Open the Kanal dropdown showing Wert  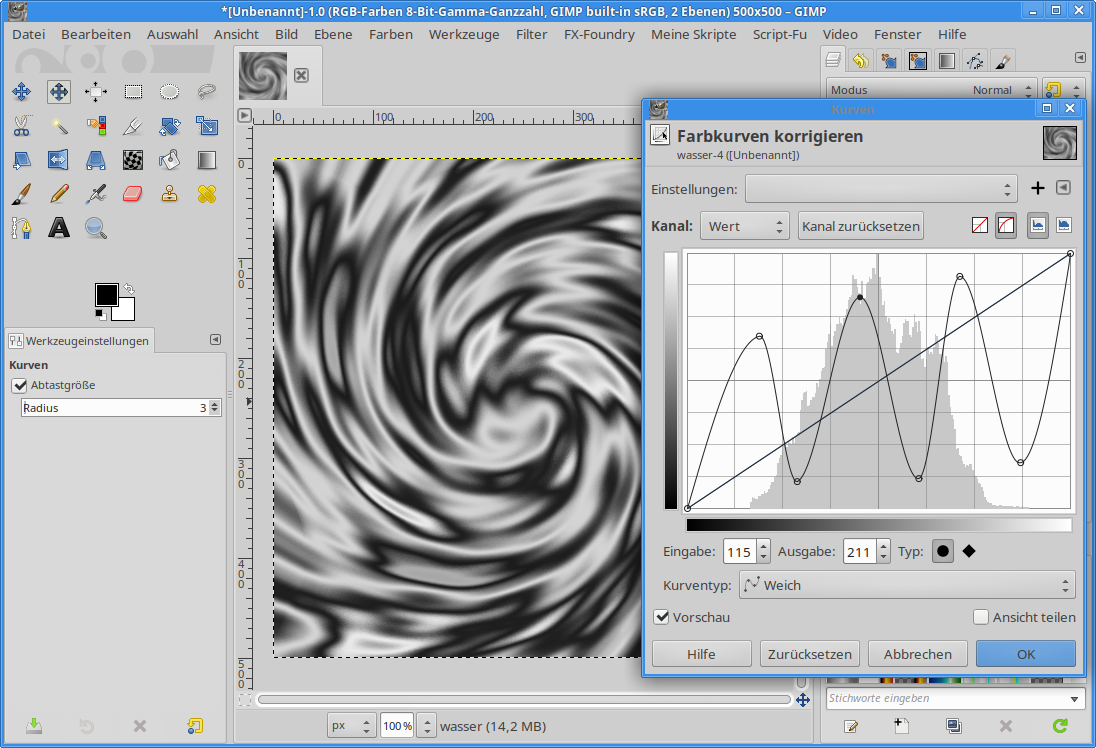pos(744,226)
